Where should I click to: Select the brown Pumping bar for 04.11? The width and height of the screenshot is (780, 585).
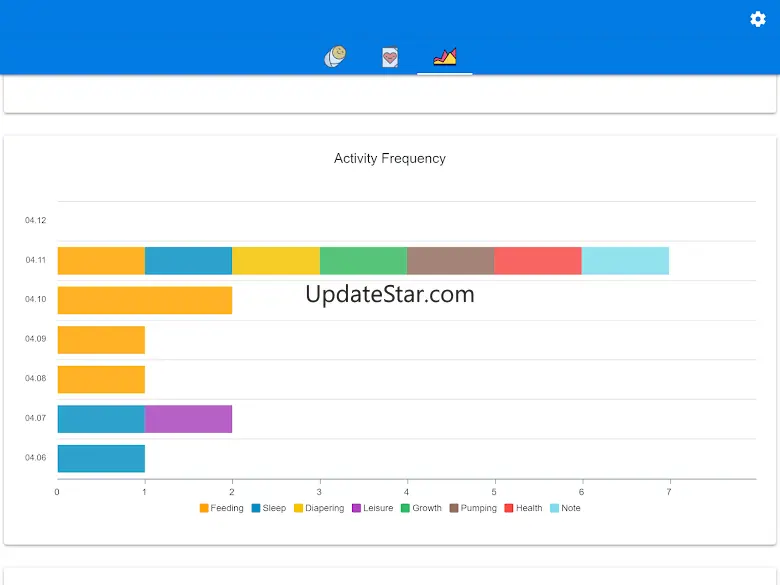click(x=451, y=261)
